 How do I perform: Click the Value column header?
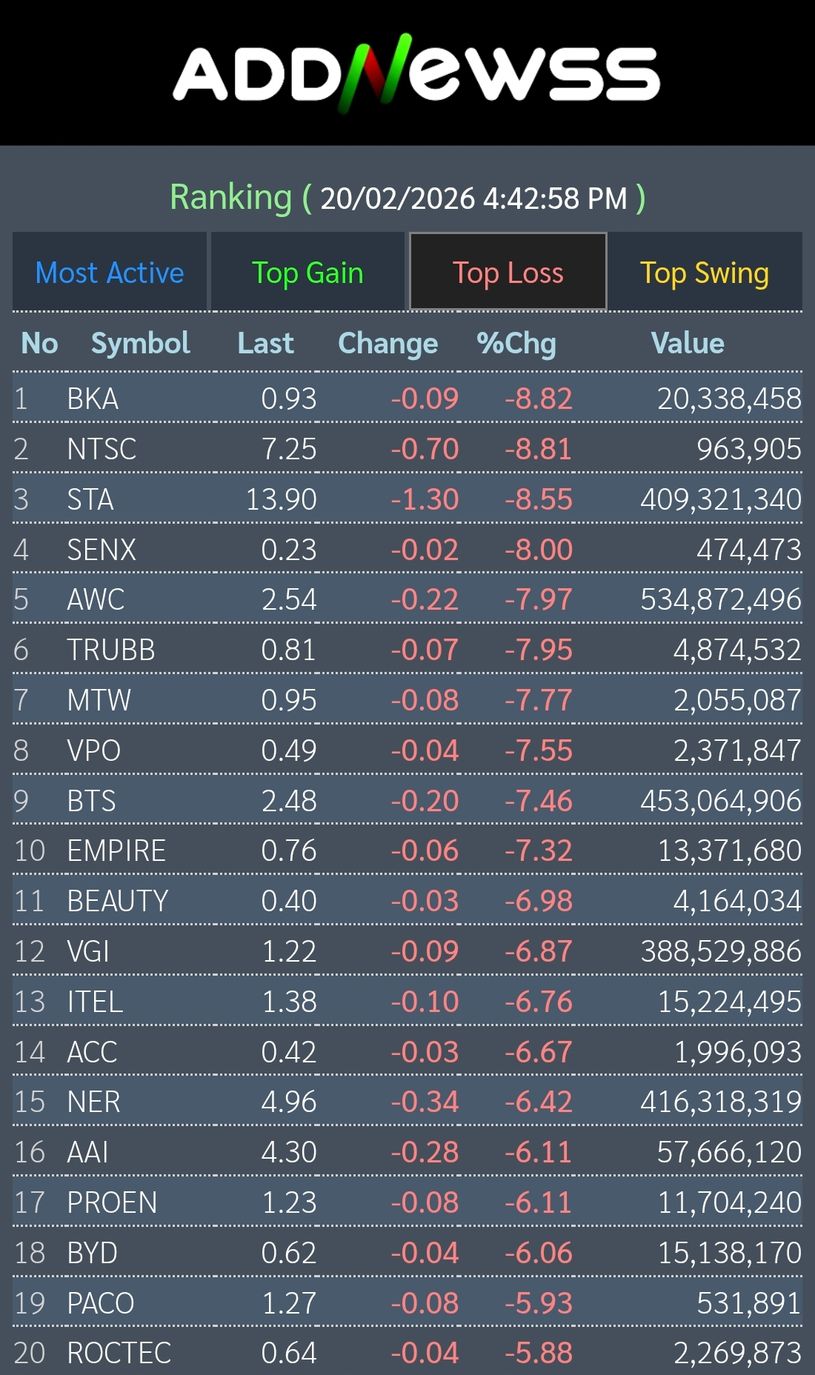pos(687,343)
